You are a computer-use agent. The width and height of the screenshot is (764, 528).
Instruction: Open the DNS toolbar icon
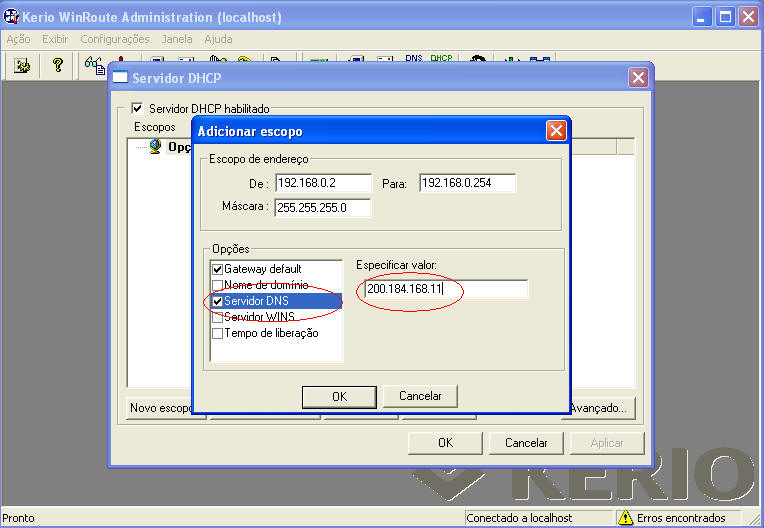click(414, 60)
